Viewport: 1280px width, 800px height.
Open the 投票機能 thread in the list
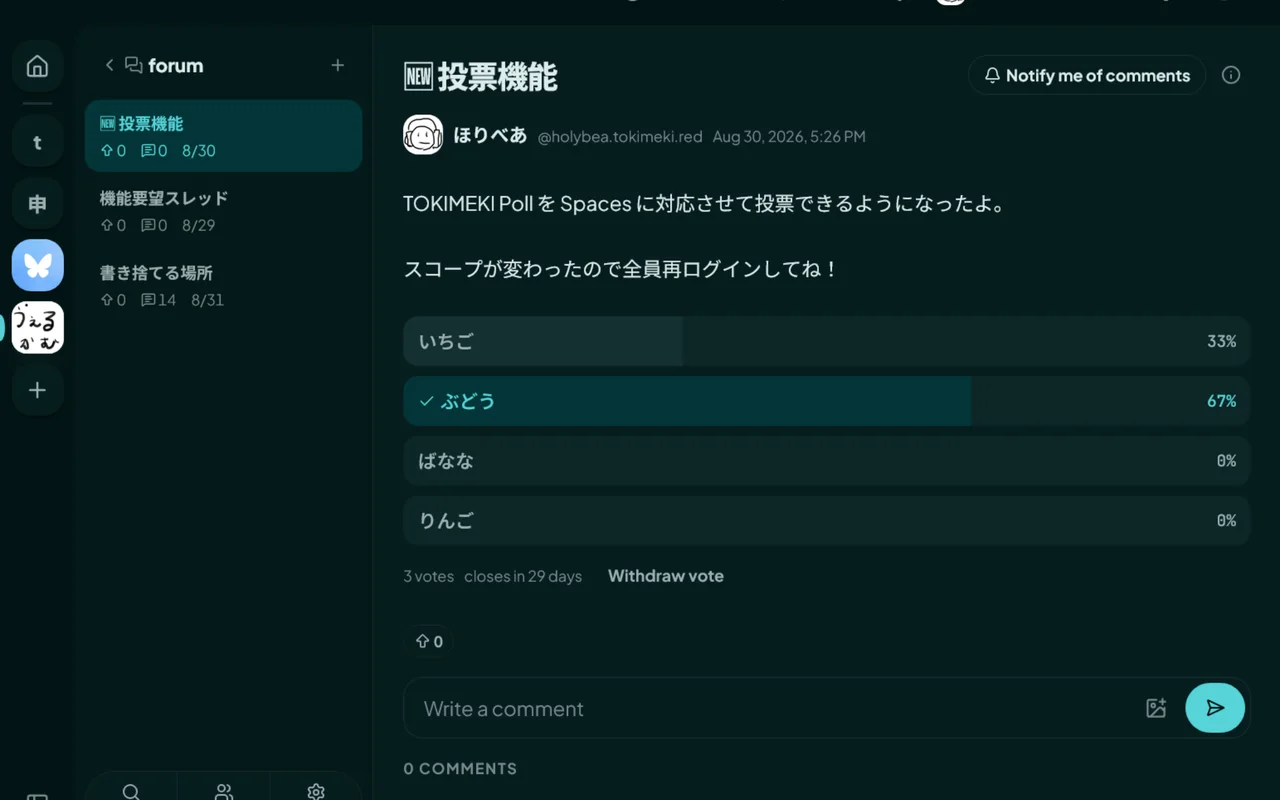(223, 136)
